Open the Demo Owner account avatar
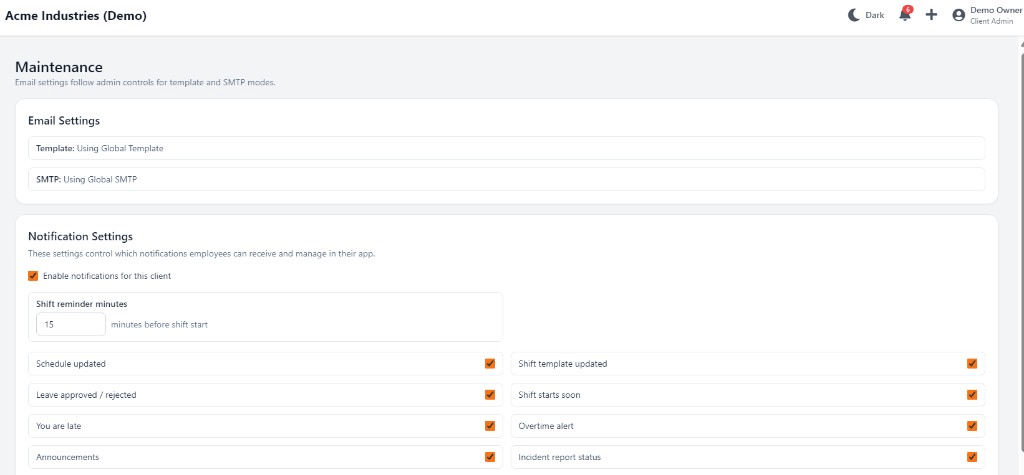The height and width of the screenshot is (475, 1024). (959, 15)
